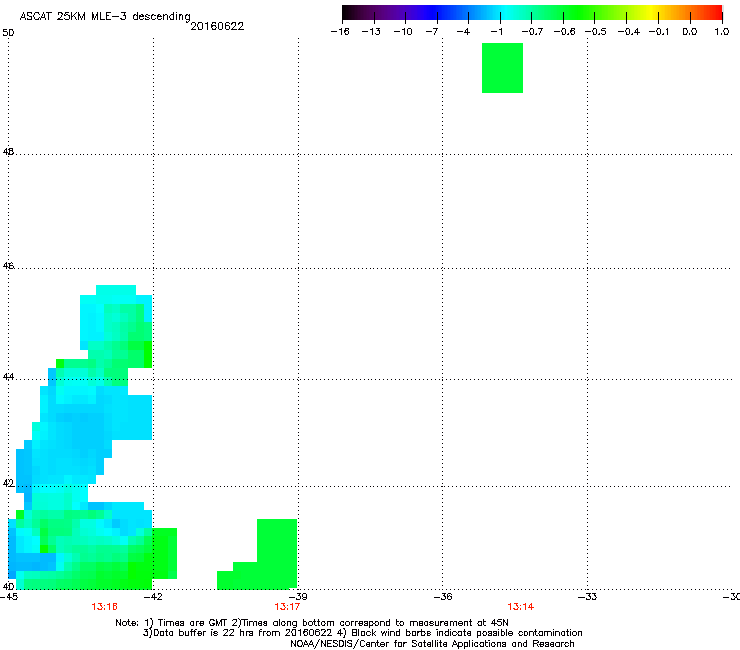The height and width of the screenshot is (650, 740).
Task: Click the '-16' color scale label
Action: coord(340,32)
